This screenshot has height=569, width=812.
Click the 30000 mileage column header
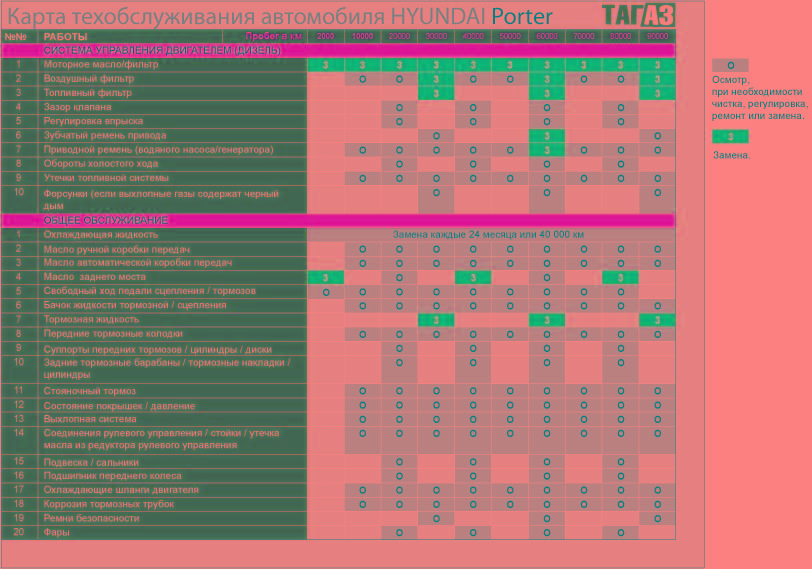(x=436, y=36)
